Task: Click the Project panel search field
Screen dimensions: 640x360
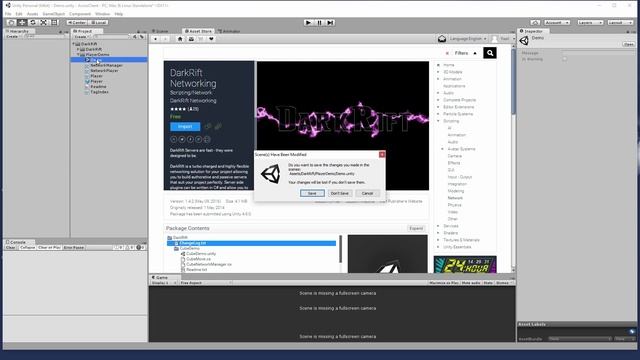Action: [x=112, y=37]
